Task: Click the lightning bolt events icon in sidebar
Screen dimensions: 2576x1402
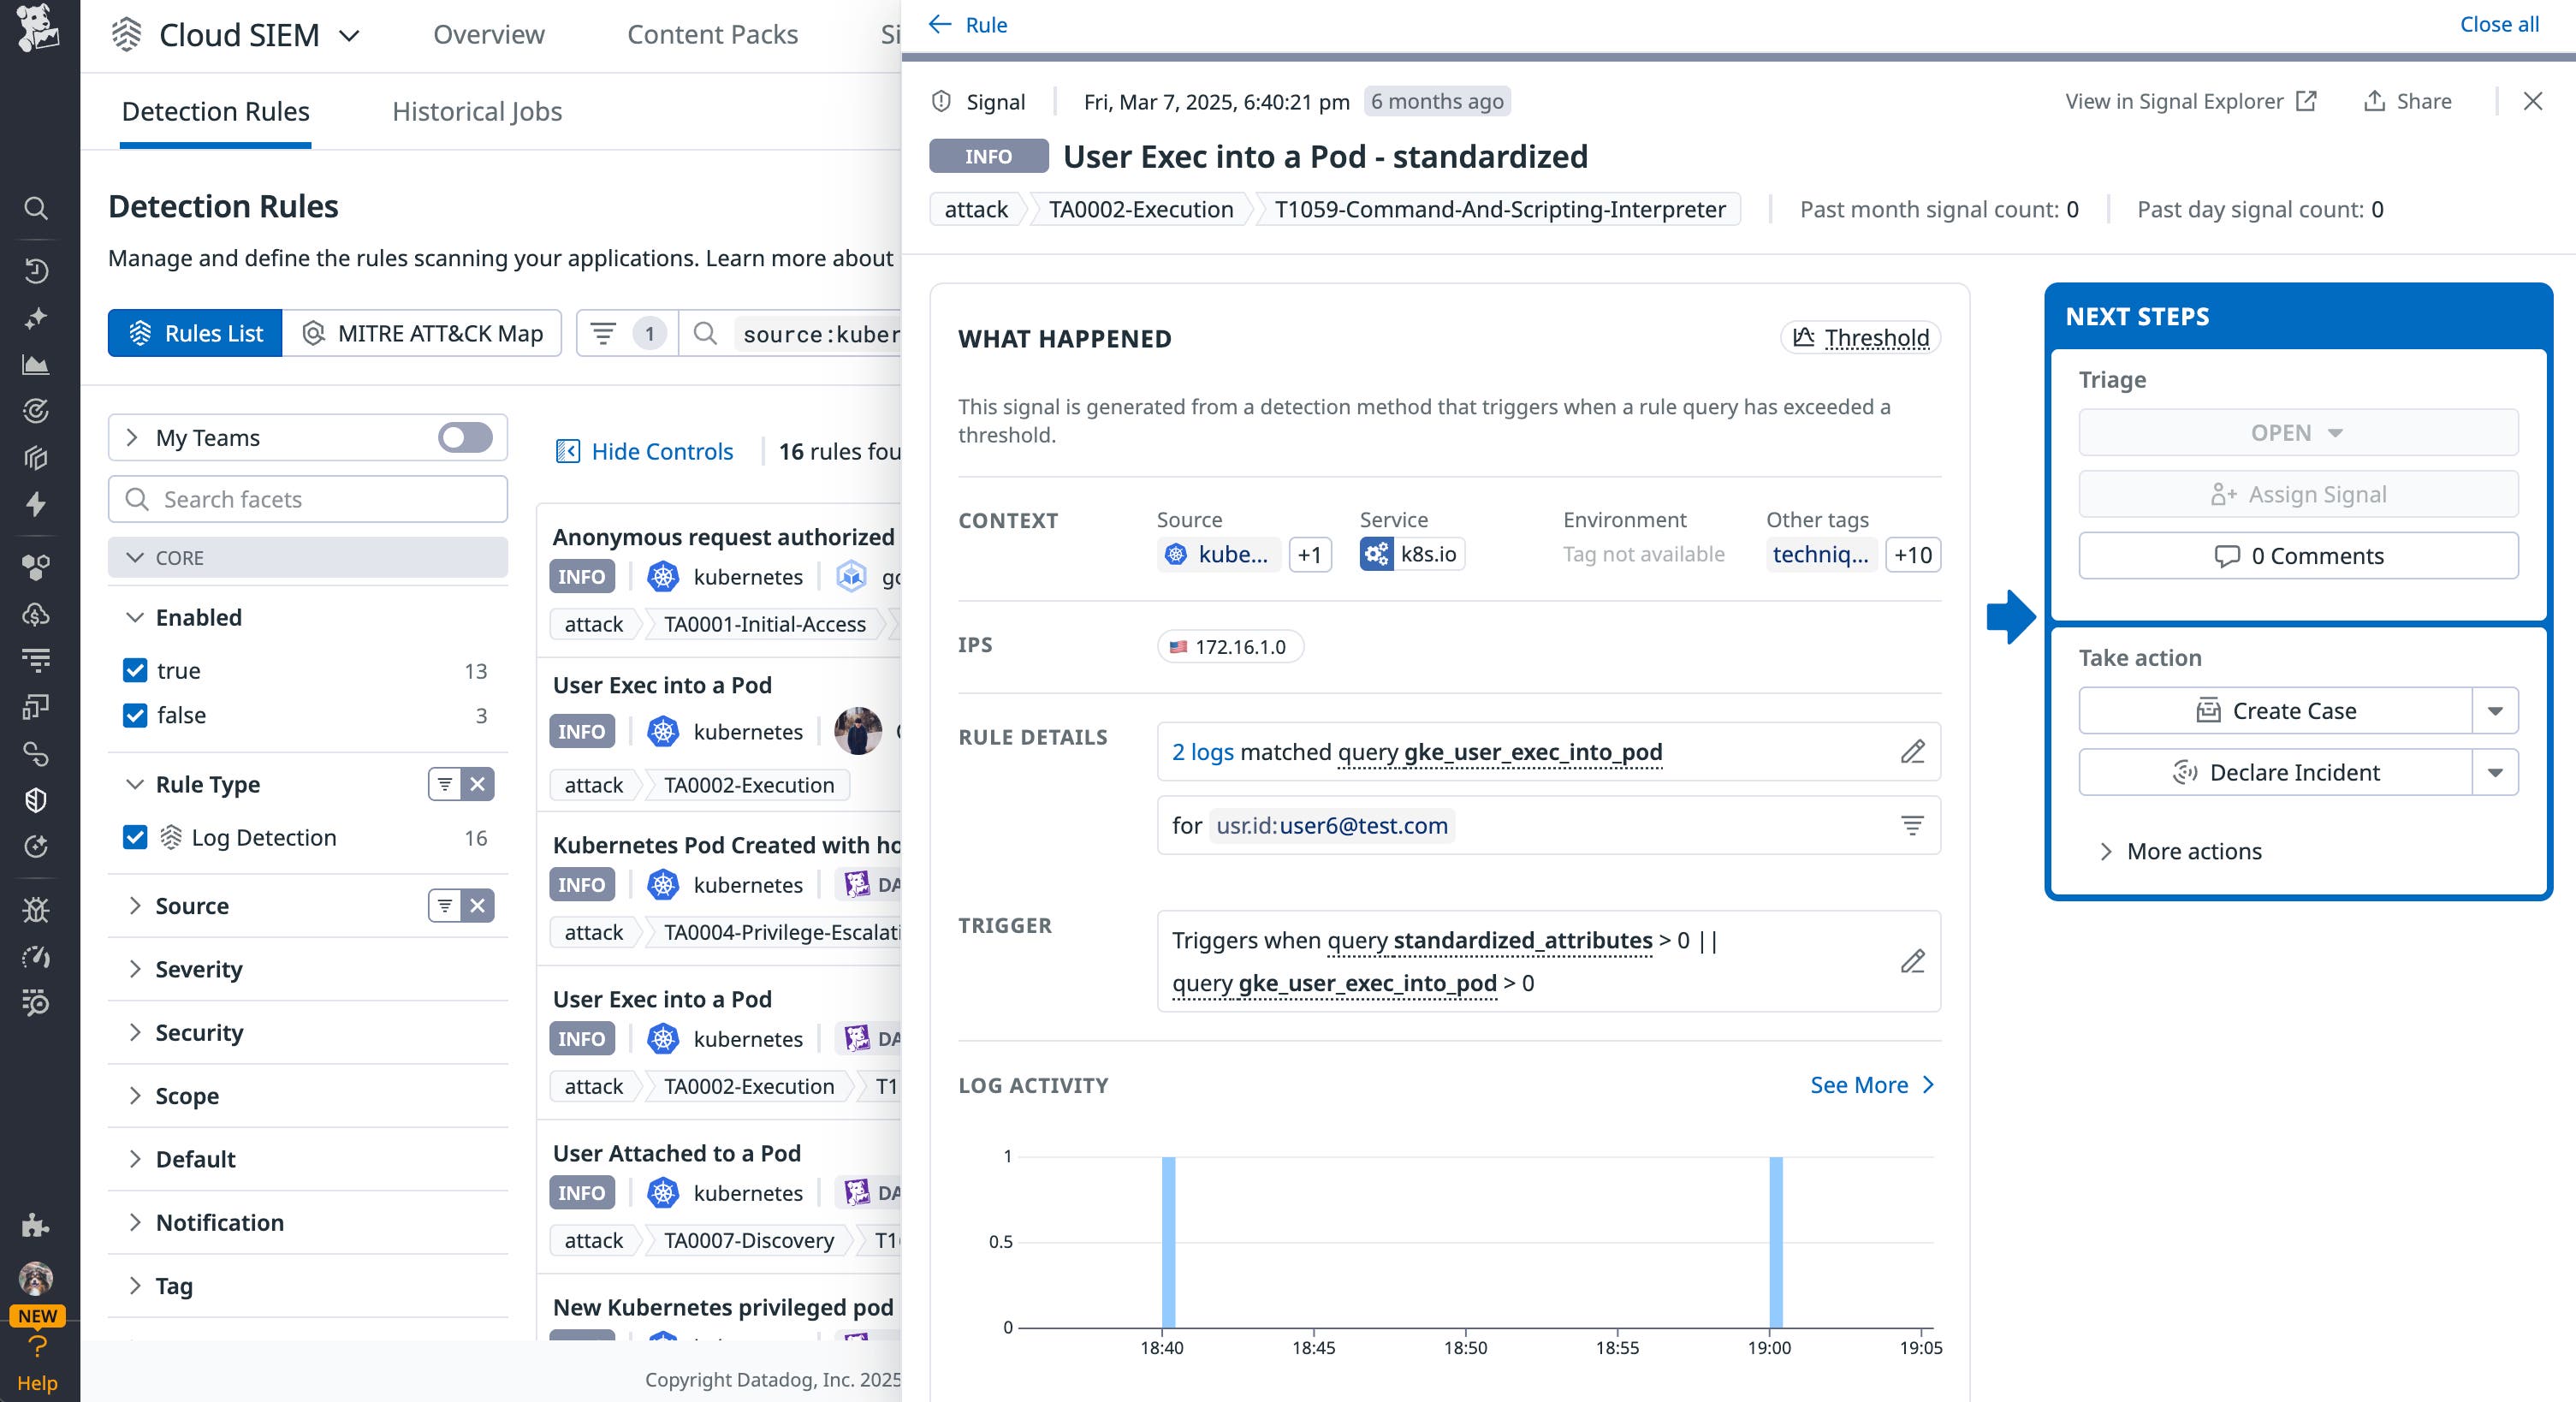Action: coord(36,505)
